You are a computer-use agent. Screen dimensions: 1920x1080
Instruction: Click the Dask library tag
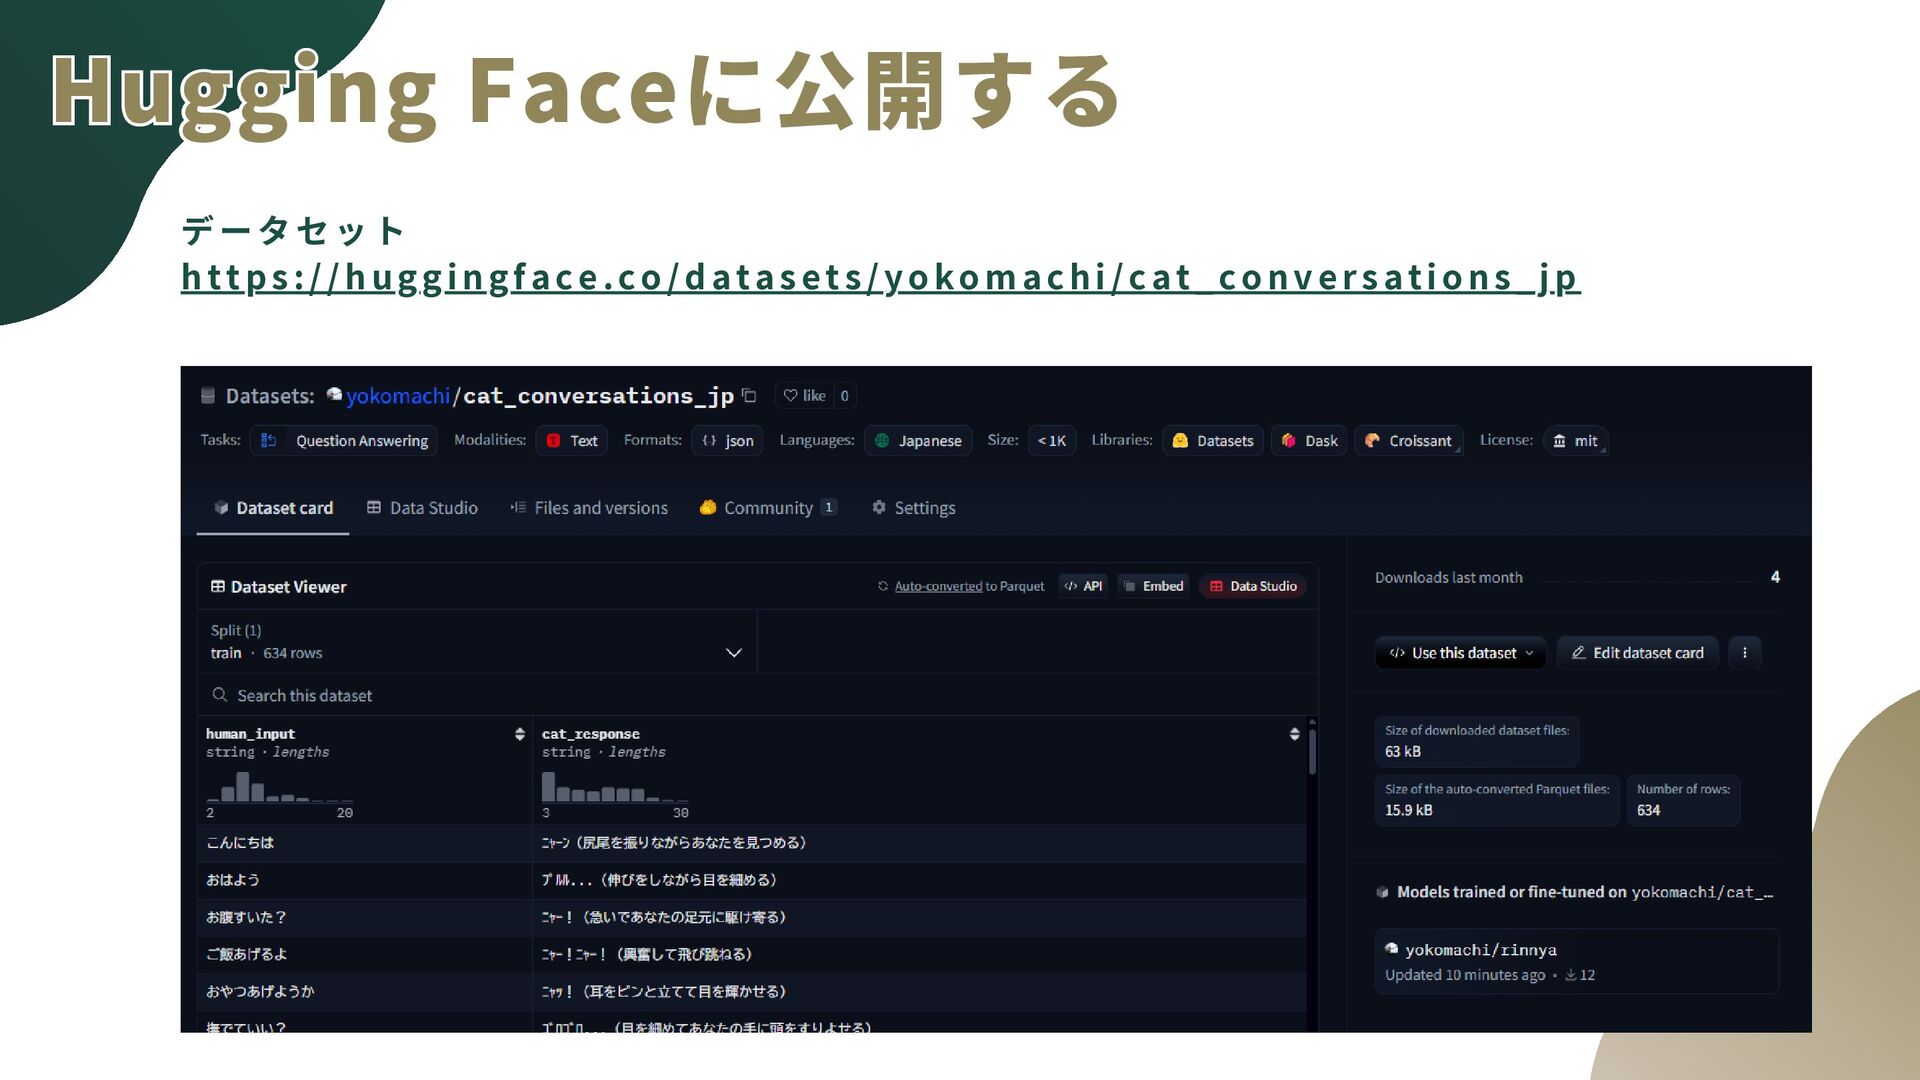pyautogui.click(x=1310, y=441)
